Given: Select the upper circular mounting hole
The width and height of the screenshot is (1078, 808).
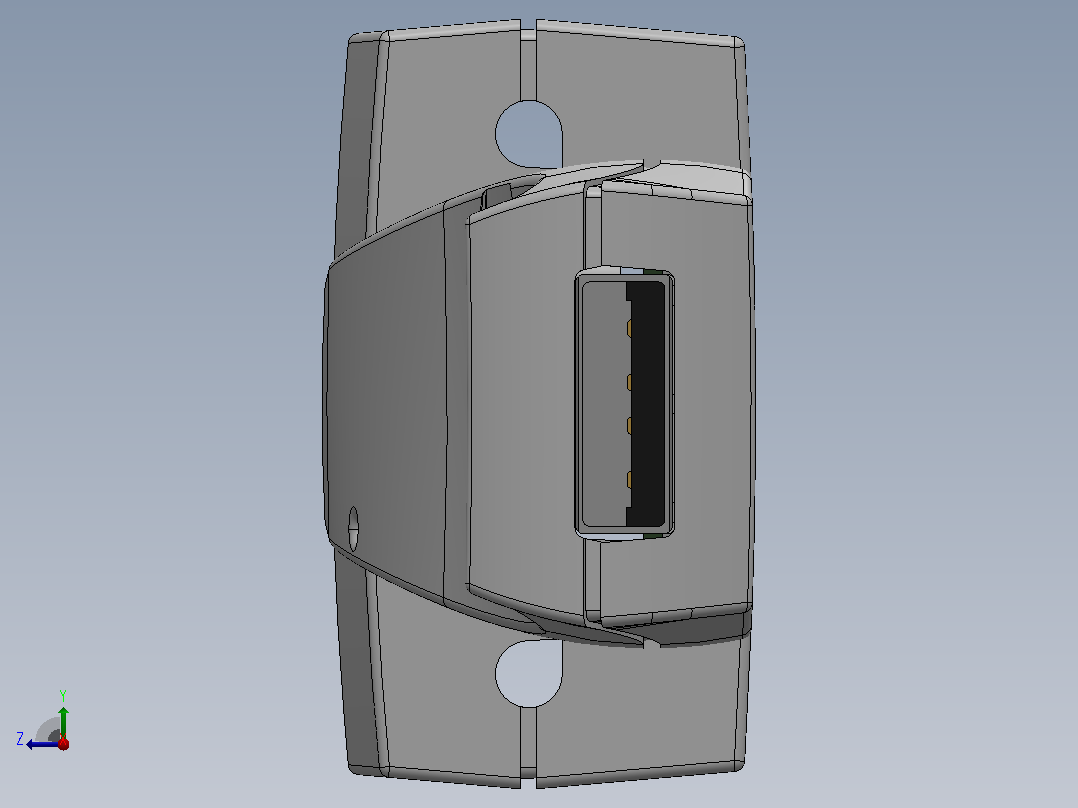Looking at the screenshot, I should 528,134.
